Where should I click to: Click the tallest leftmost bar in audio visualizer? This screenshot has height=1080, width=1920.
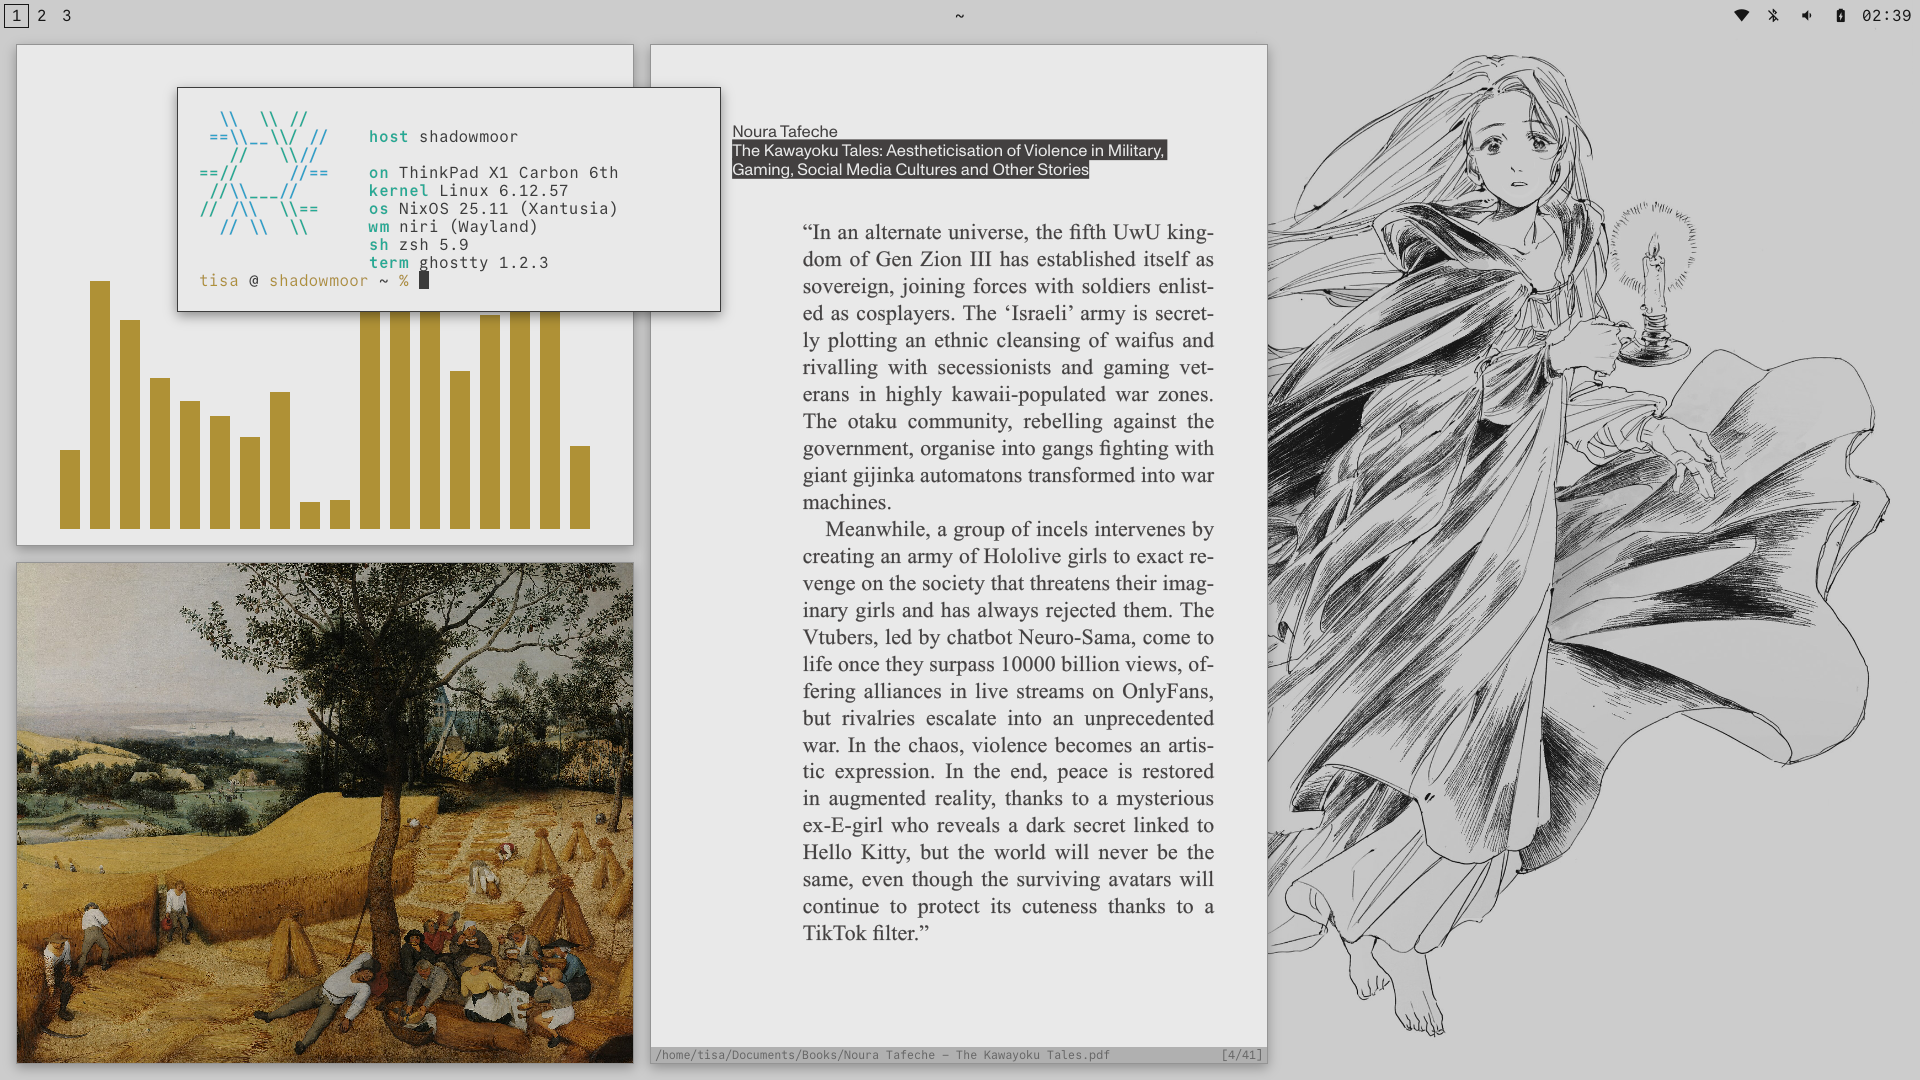click(100, 404)
